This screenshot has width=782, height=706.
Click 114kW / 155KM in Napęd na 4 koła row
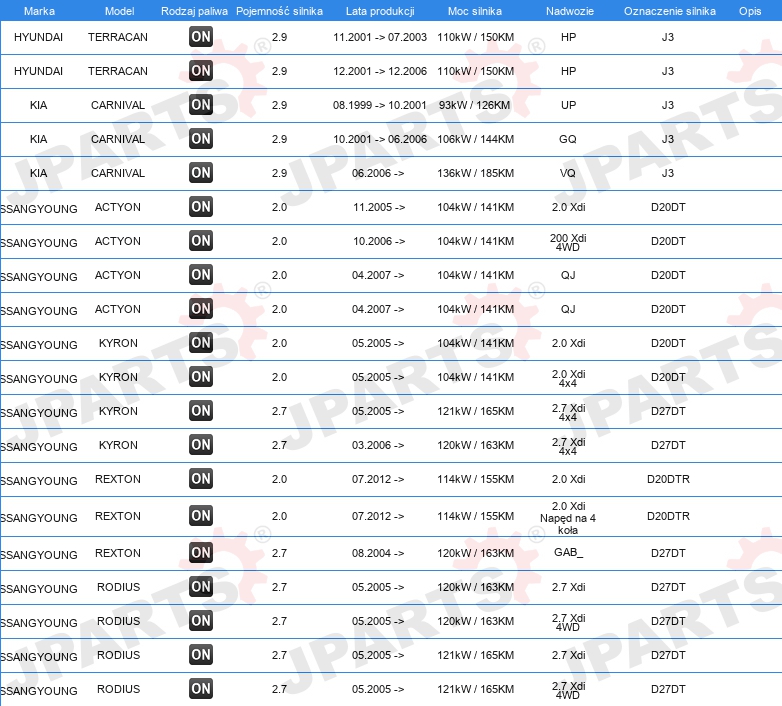point(475,516)
